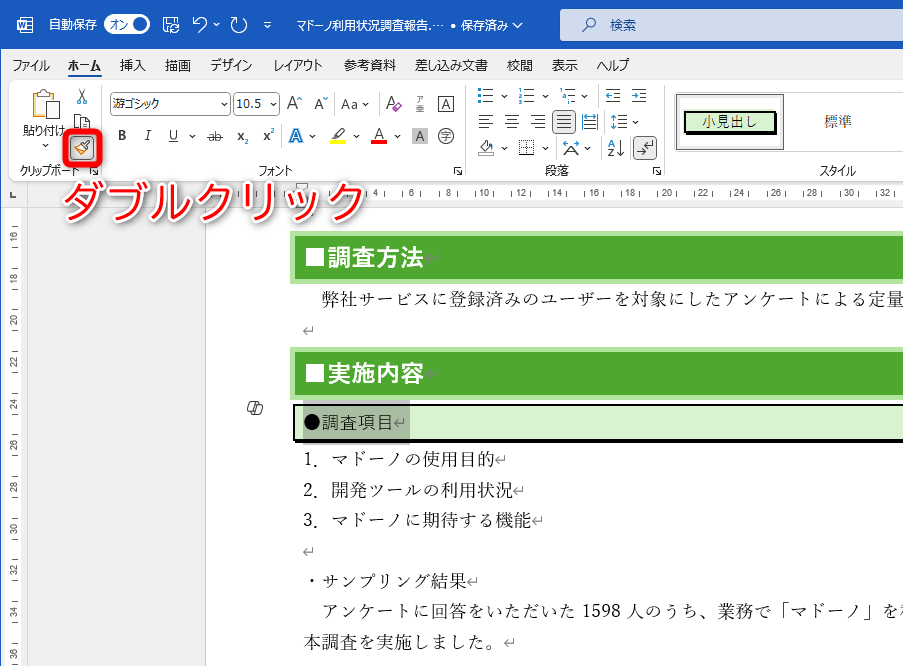Switch to the 挿入 ribbon tab
The width and height of the screenshot is (903, 666).
(133, 66)
